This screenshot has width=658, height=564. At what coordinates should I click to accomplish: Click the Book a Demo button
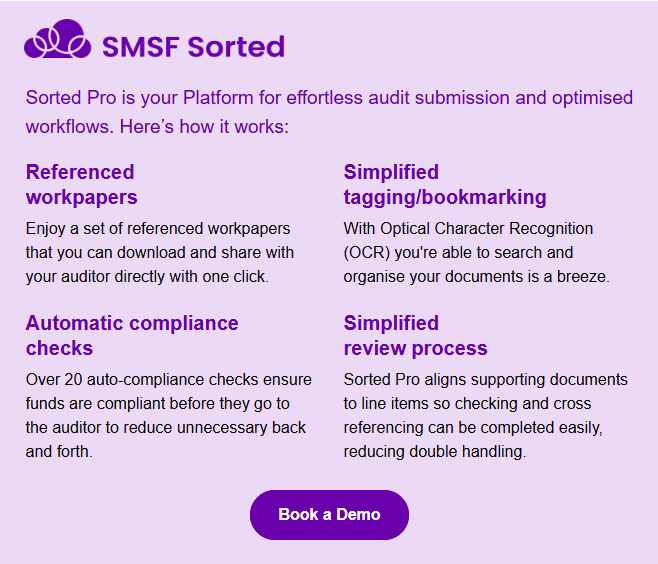329,514
